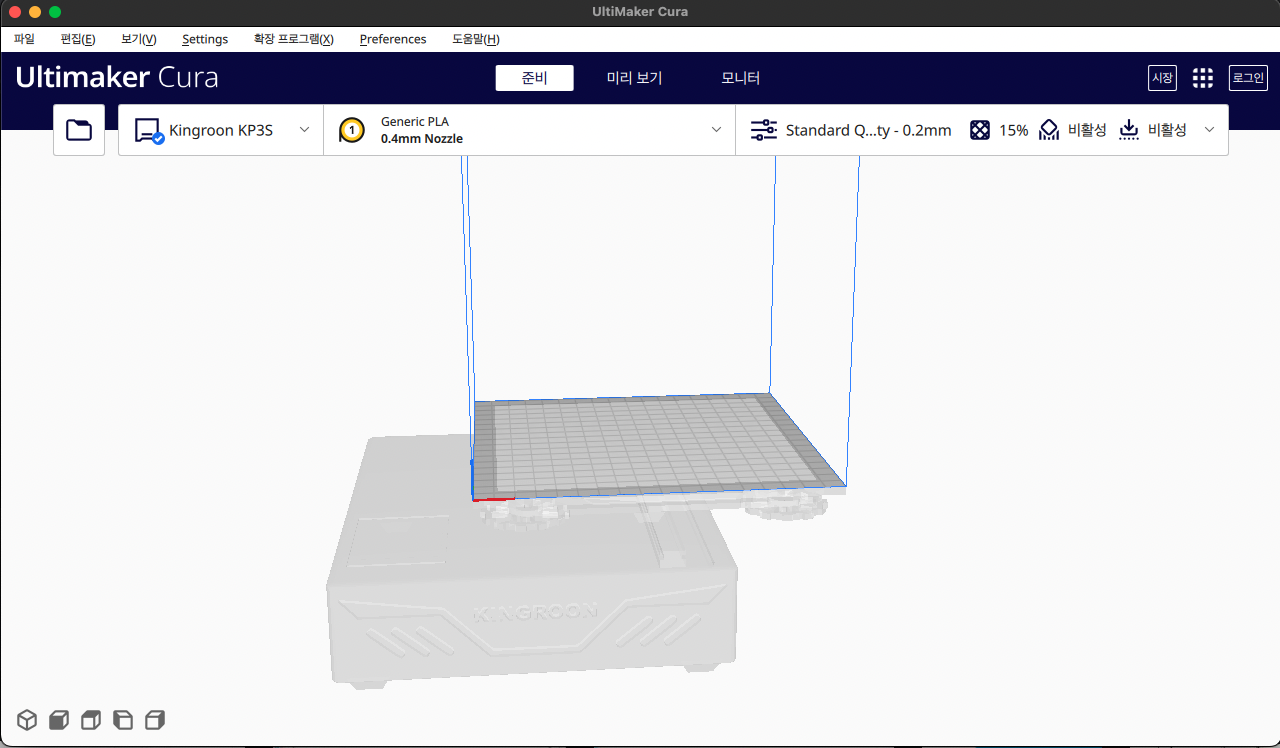This screenshot has height=748, width=1280.
Task: Open the 파일 menu
Action: [24, 39]
